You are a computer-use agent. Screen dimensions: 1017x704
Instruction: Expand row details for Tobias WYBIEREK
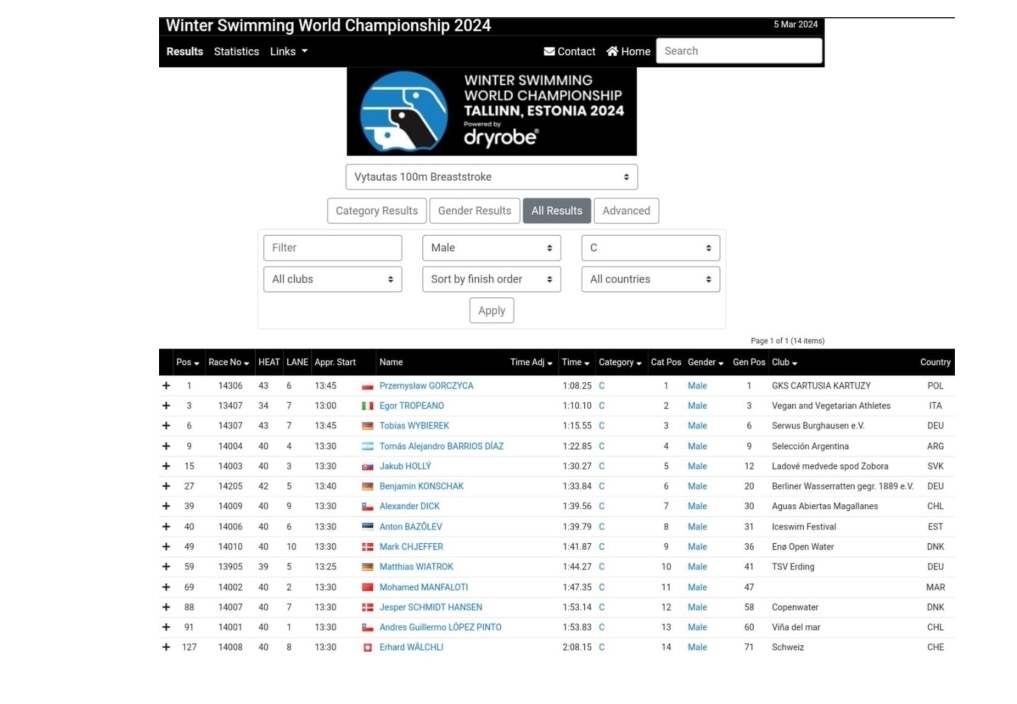pos(166,426)
